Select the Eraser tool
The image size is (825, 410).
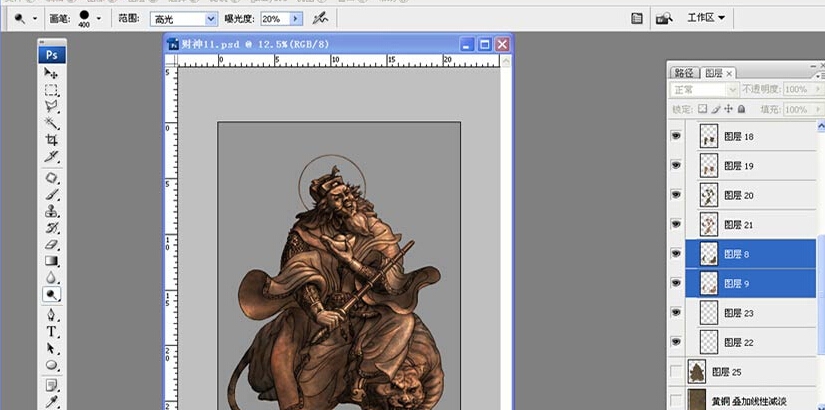tap(51, 244)
